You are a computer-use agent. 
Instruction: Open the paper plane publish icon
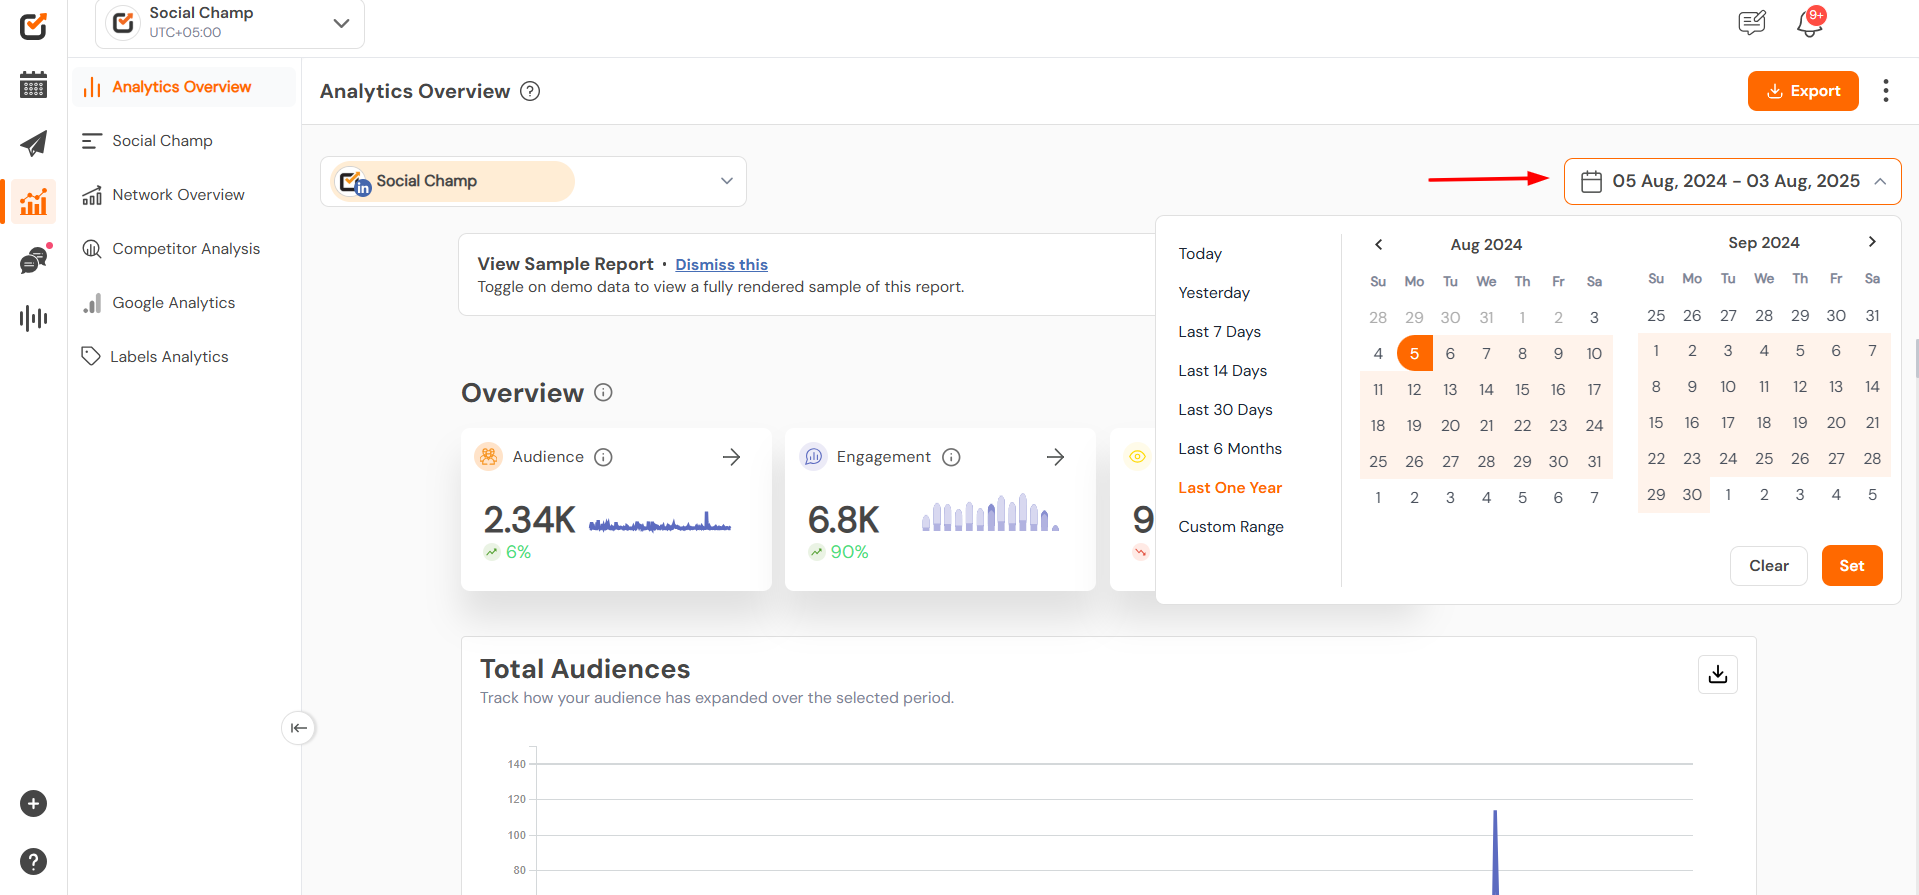[33, 143]
